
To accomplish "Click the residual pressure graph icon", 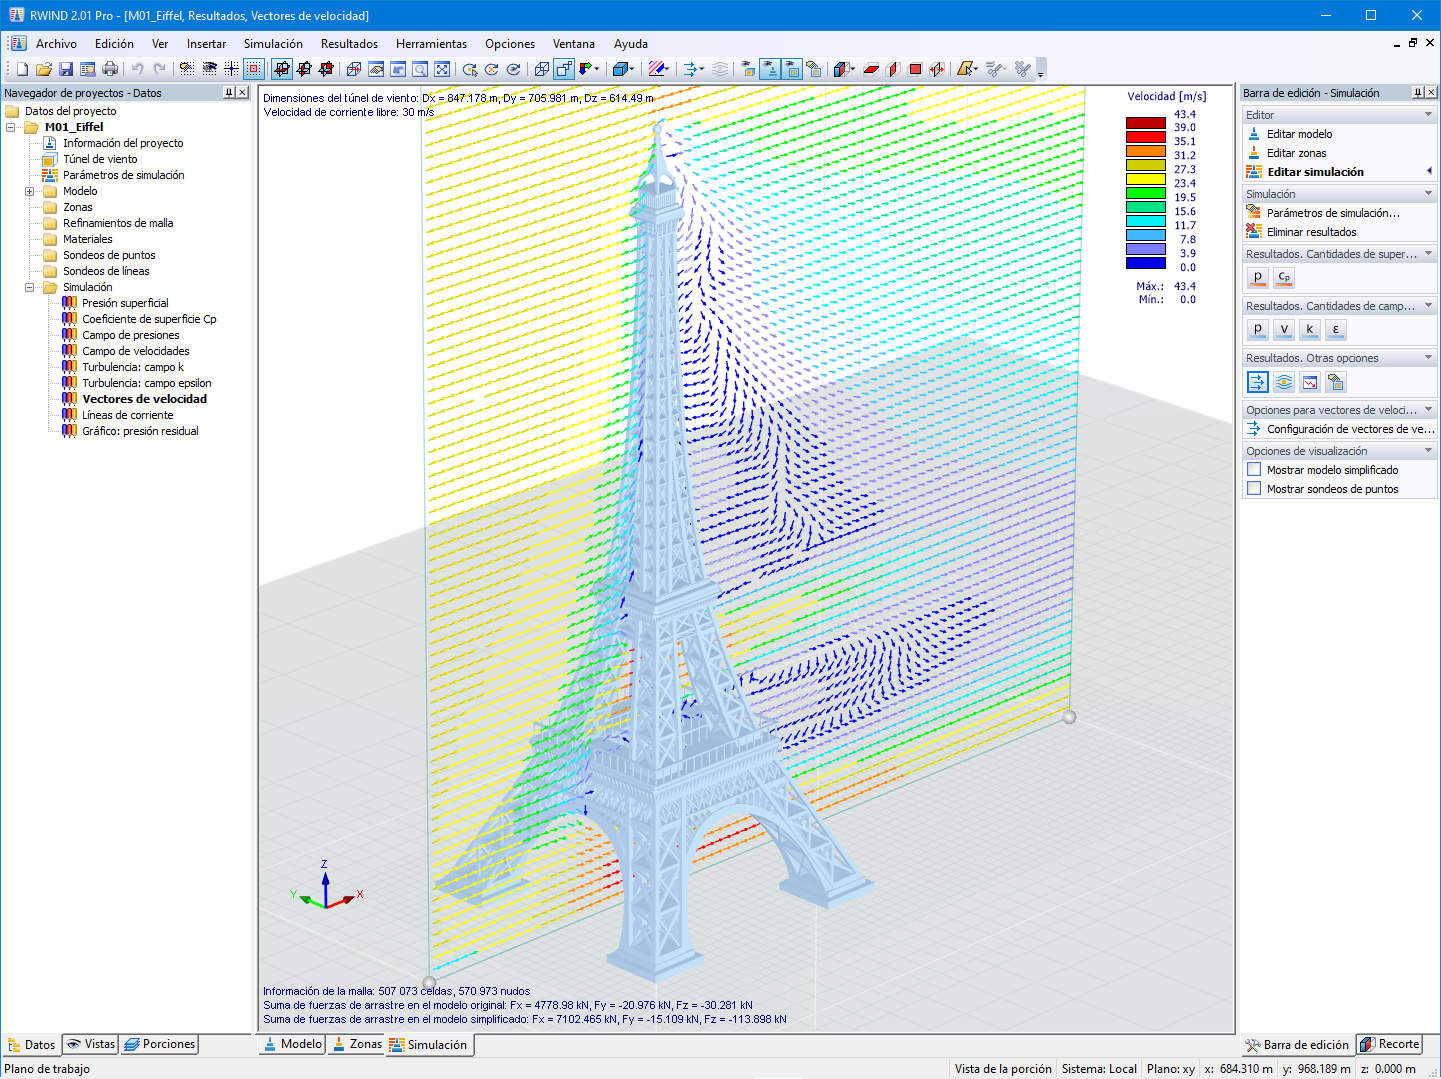I will pyautogui.click(x=1310, y=381).
